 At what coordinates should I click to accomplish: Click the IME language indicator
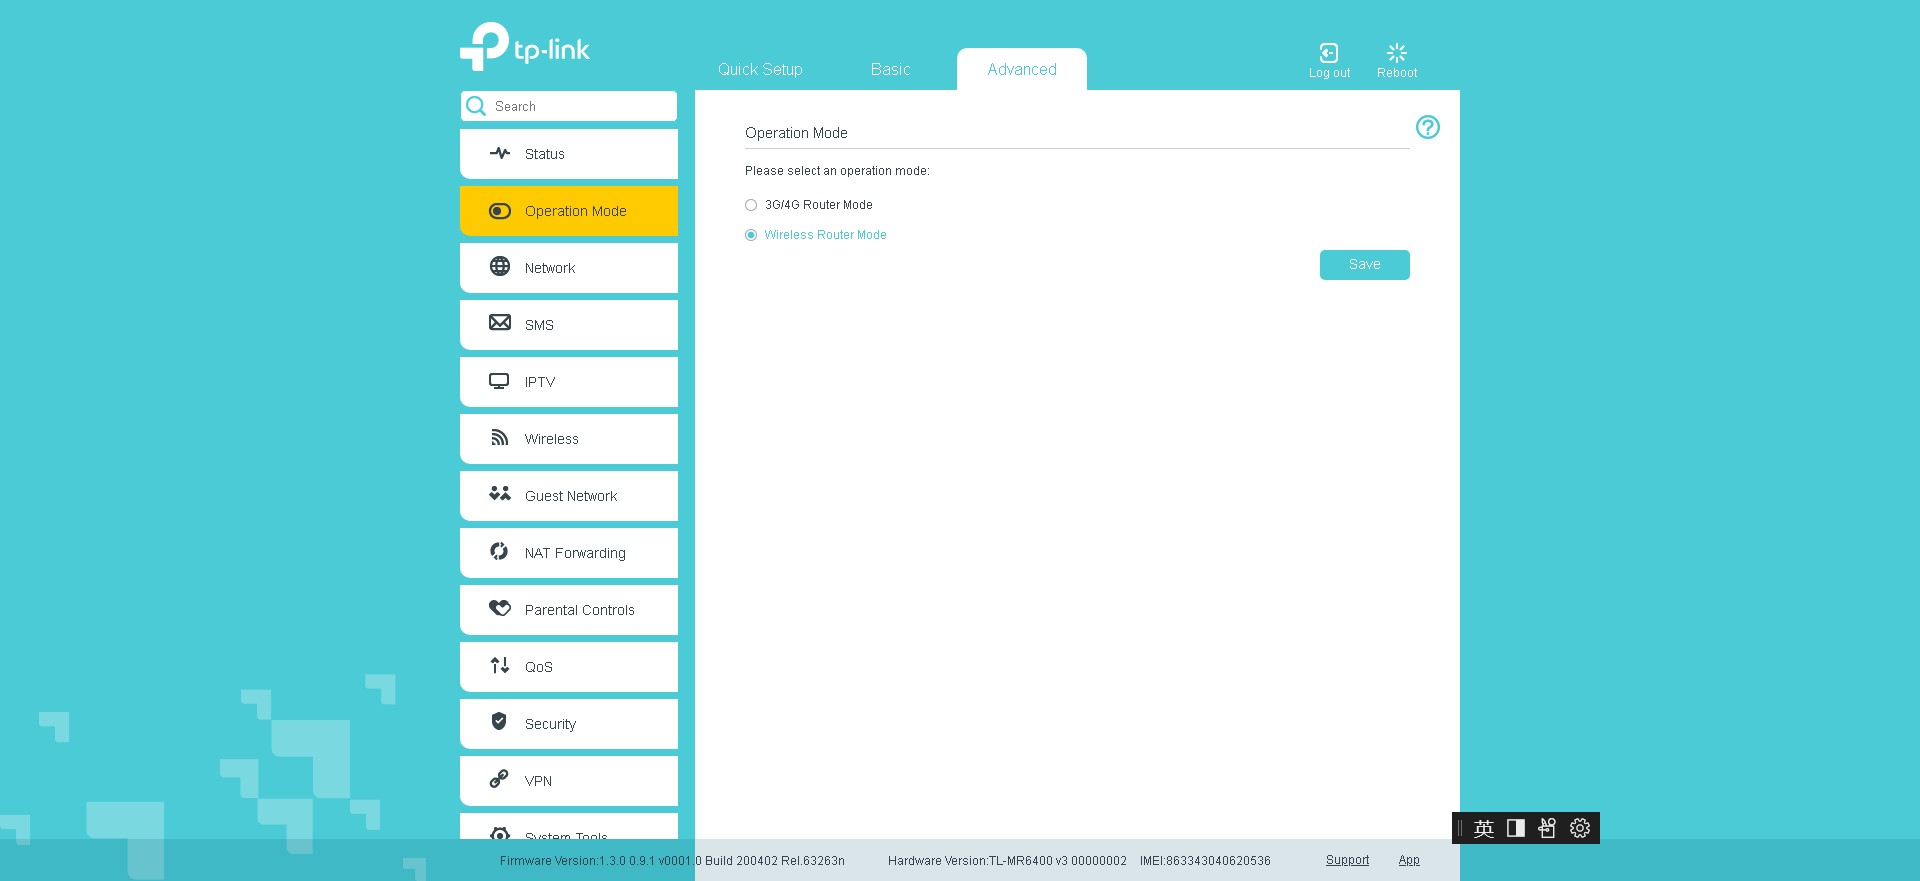point(1484,828)
